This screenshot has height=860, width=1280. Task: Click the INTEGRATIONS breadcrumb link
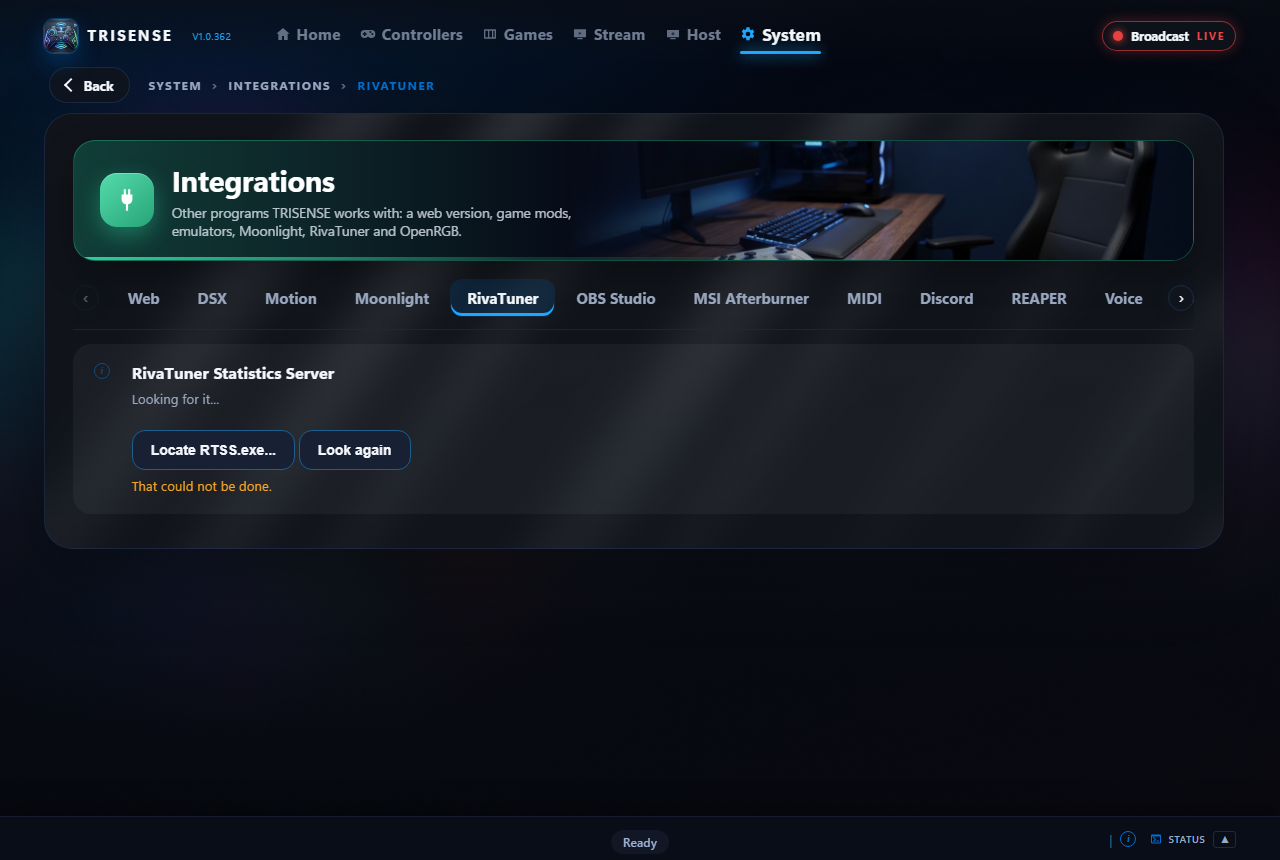(x=279, y=86)
